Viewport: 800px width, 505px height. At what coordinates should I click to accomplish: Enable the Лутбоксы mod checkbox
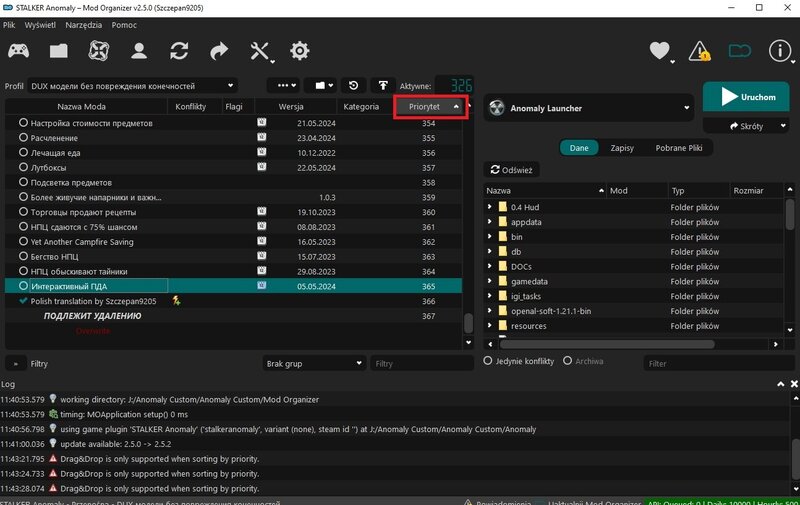coord(24,167)
